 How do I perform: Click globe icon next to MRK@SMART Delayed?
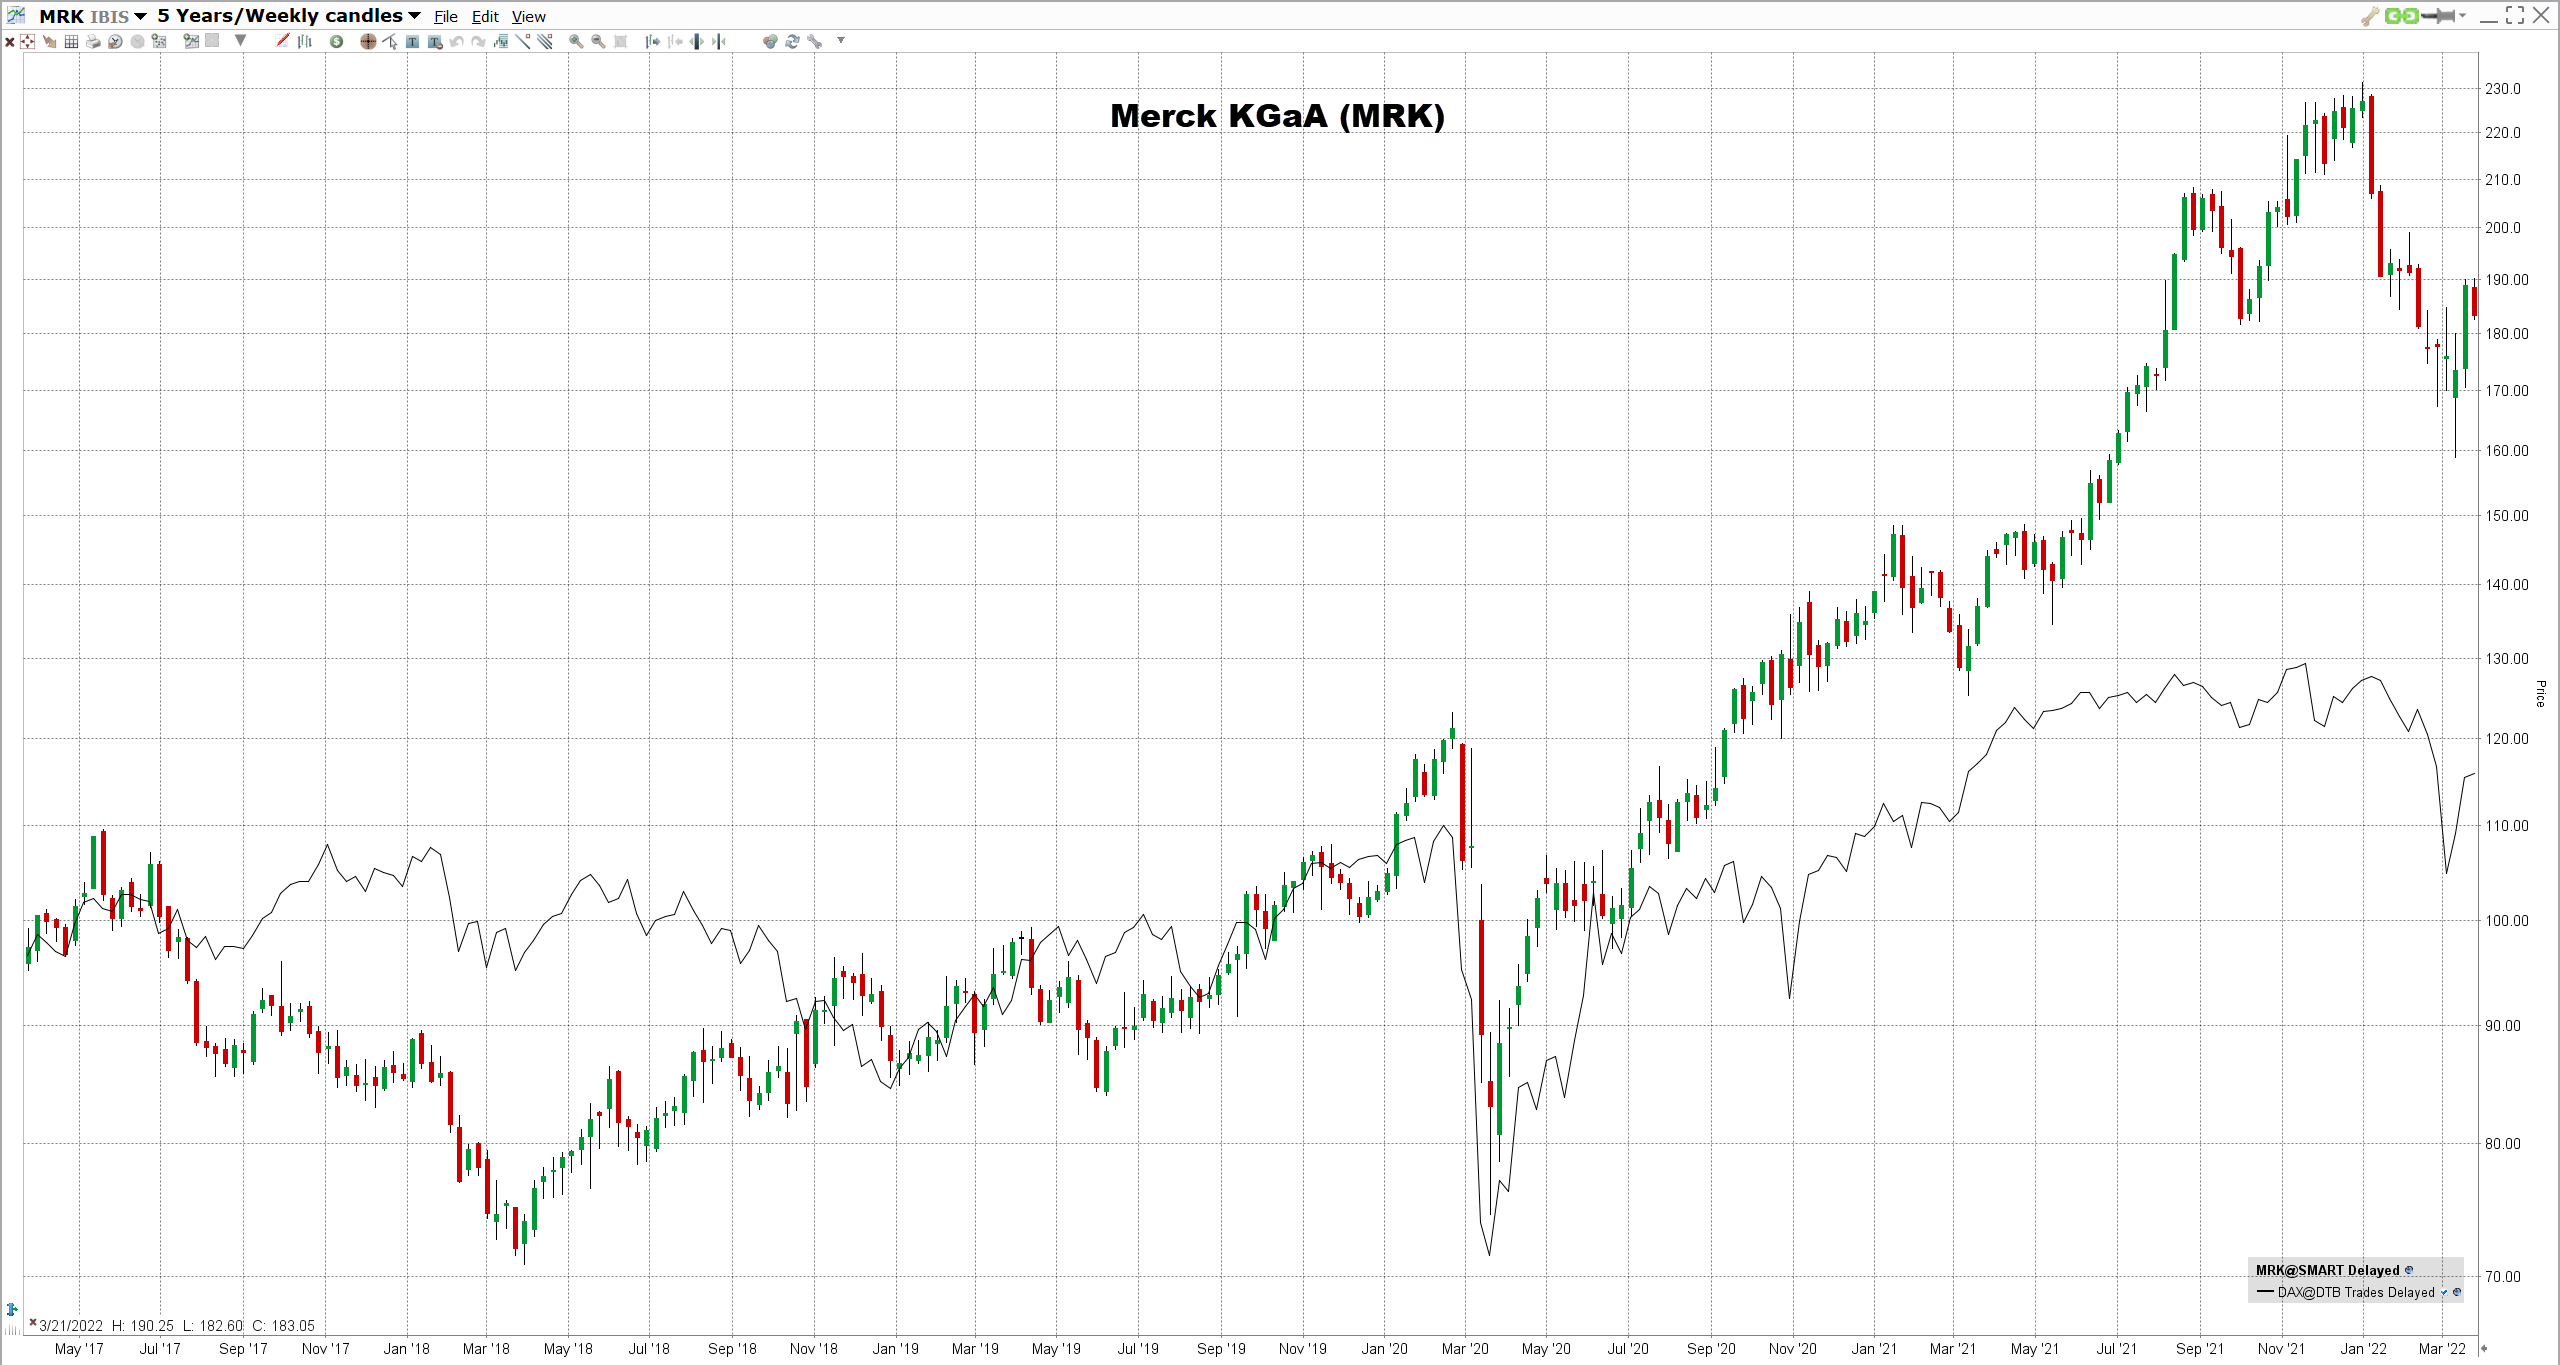pos(2409,1270)
